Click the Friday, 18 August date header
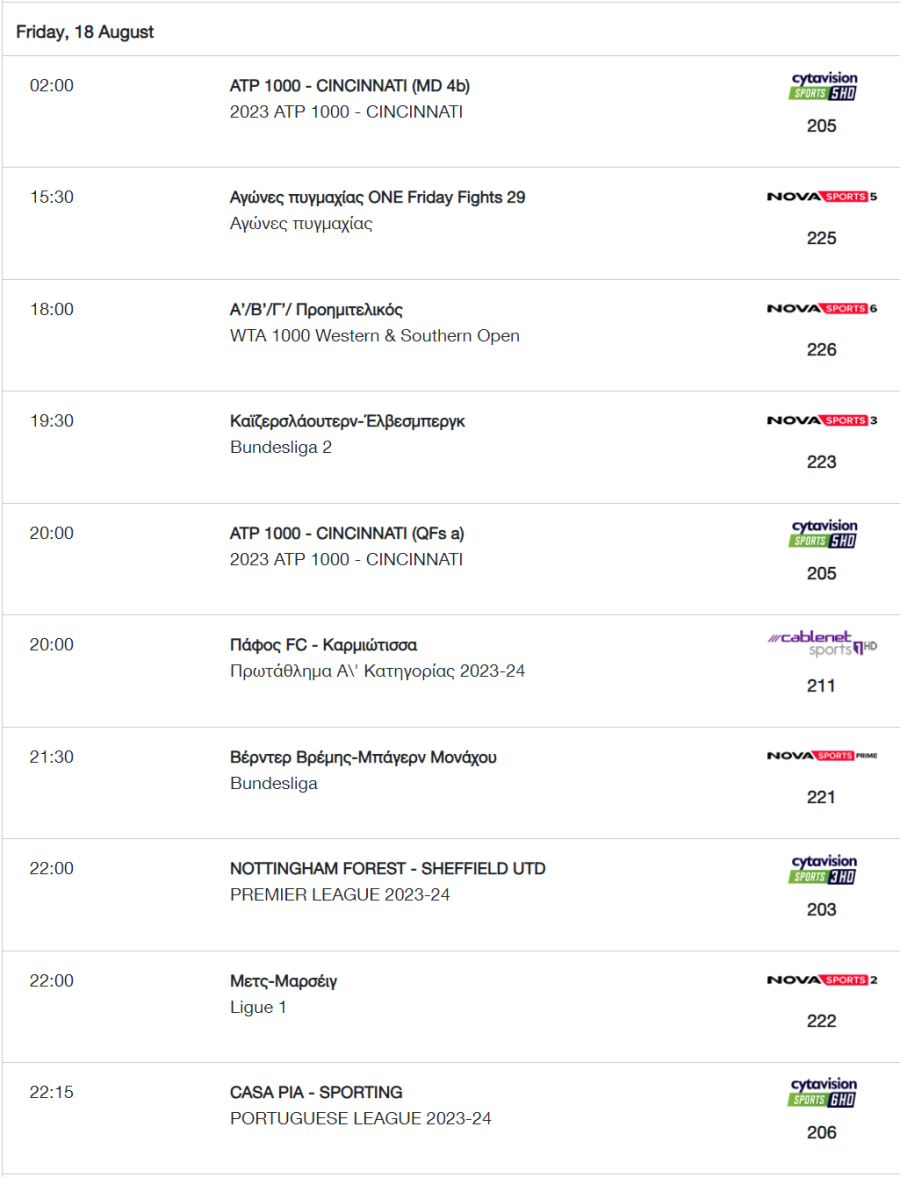 pos(85,32)
